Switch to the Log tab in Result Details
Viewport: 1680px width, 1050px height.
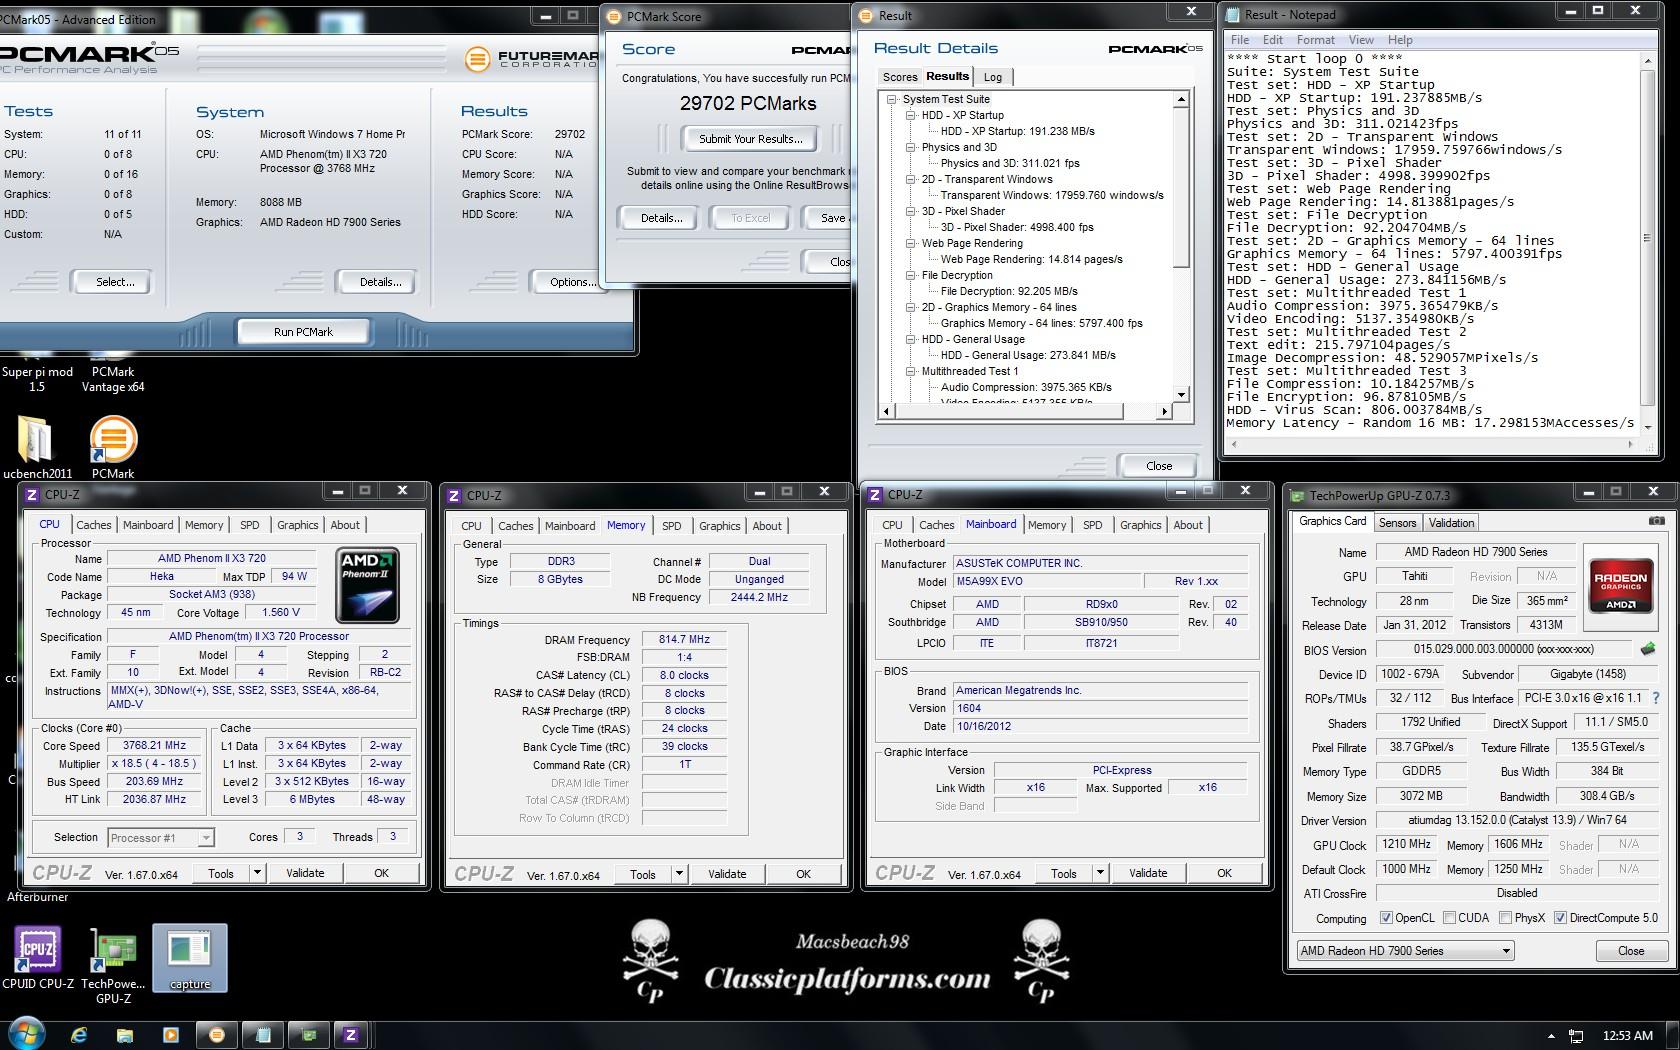[x=993, y=77]
